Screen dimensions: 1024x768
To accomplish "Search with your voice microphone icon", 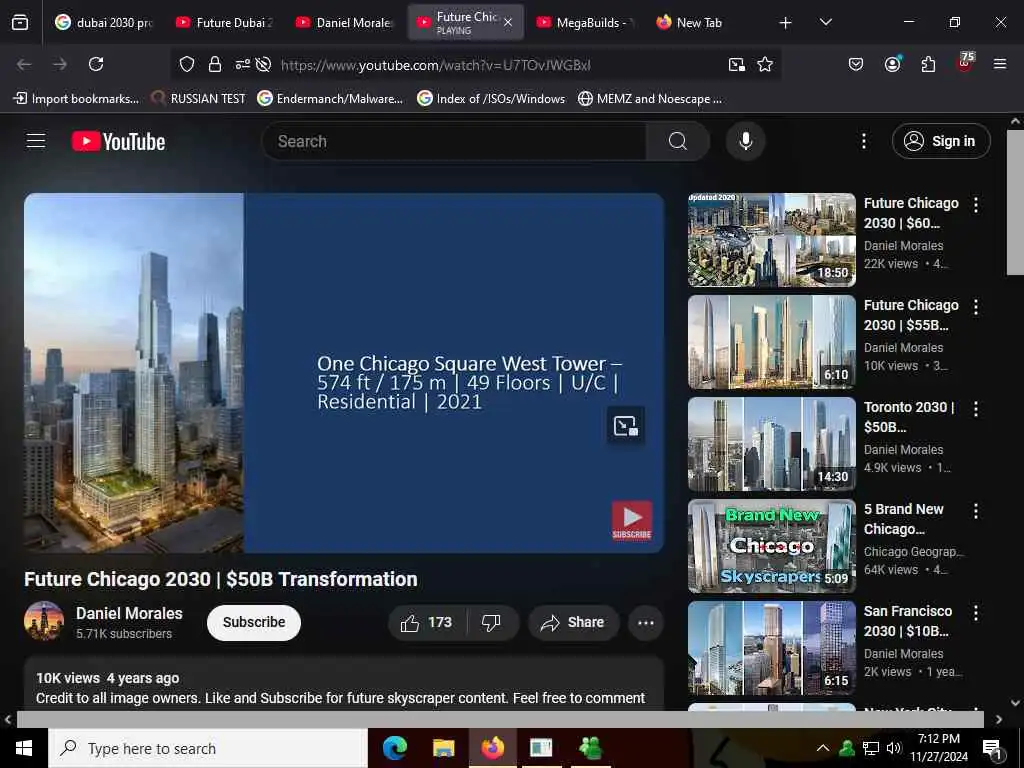I will 745,141.
